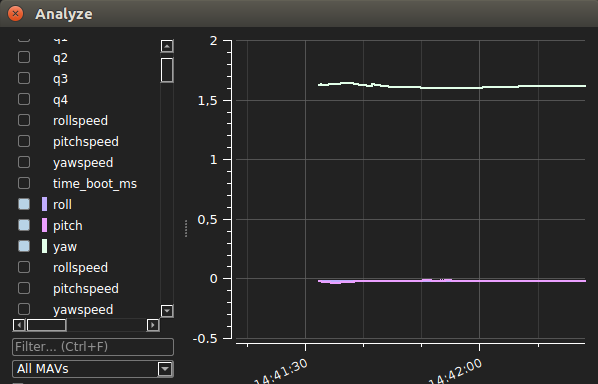Enable the q2 checkbox
The width and height of the screenshot is (598, 384).
[x=24, y=57]
